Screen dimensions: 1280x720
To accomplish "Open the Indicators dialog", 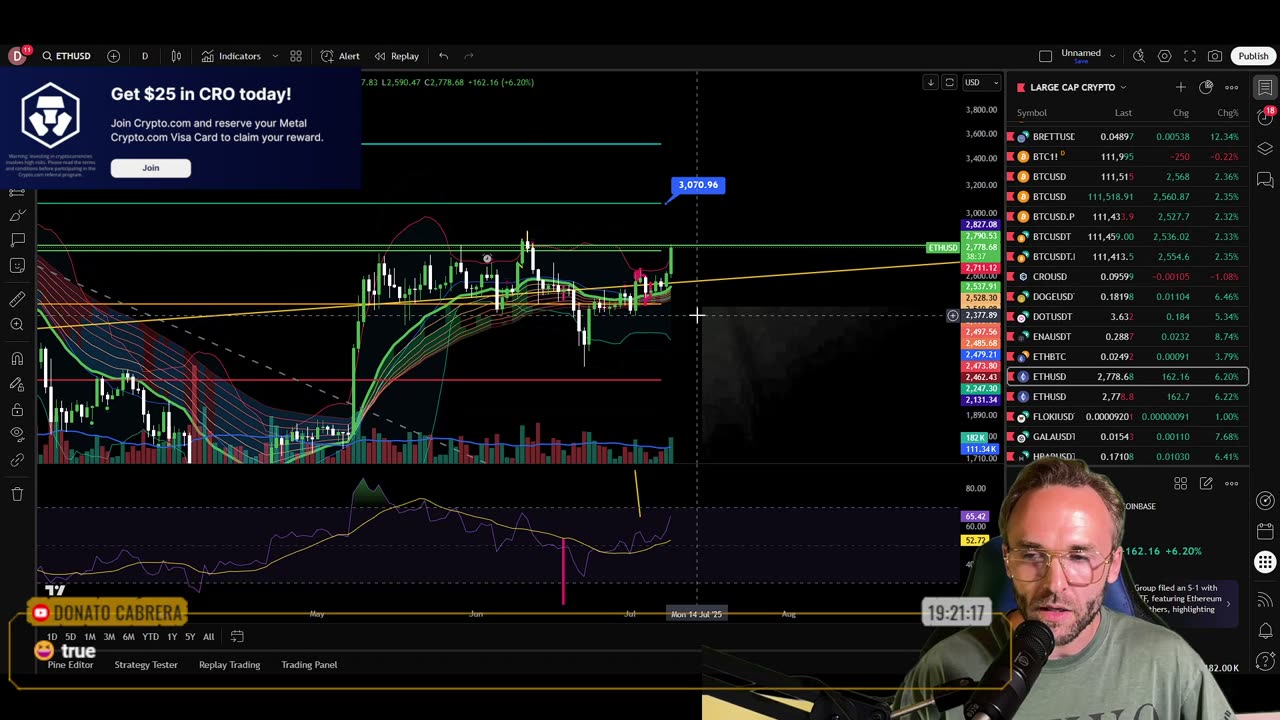I will tap(231, 56).
